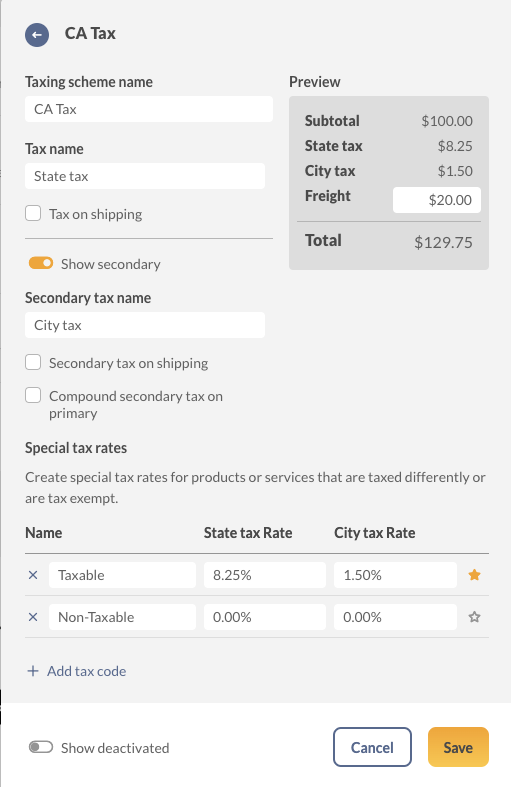Turn off Show secondary toggle
The image size is (511, 787).
click(x=41, y=264)
